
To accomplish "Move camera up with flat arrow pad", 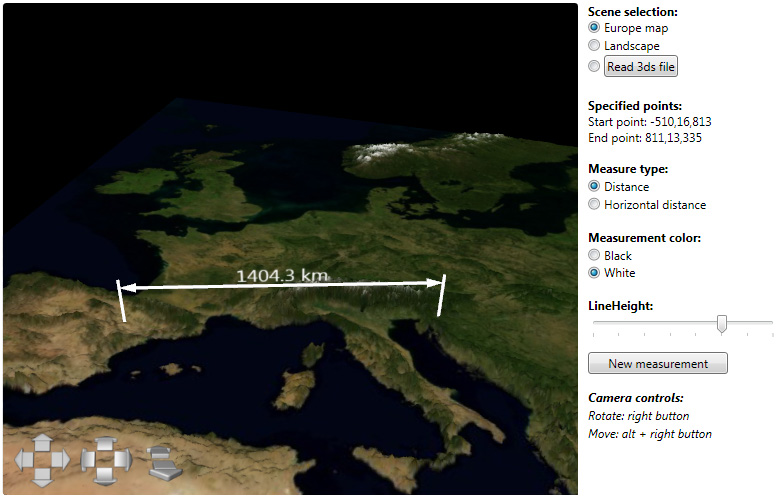I will tap(43, 442).
